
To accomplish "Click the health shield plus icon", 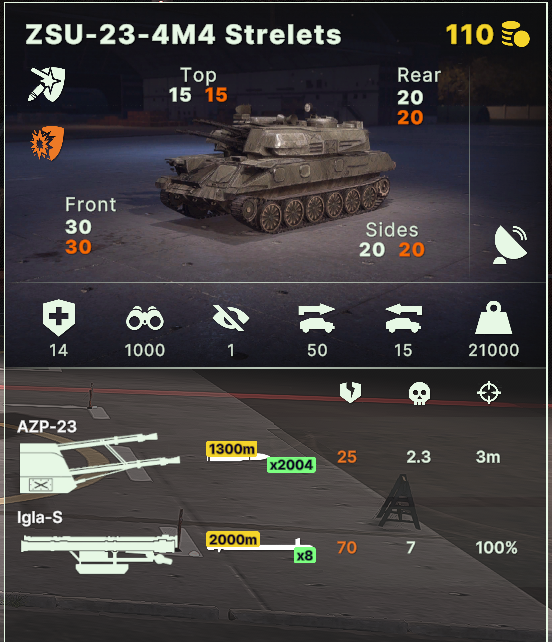I will coord(59,318).
